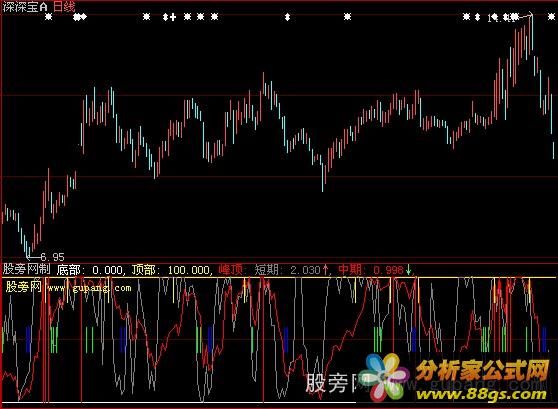
Task: Open the www.88gs.com link
Action: tap(481, 395)
